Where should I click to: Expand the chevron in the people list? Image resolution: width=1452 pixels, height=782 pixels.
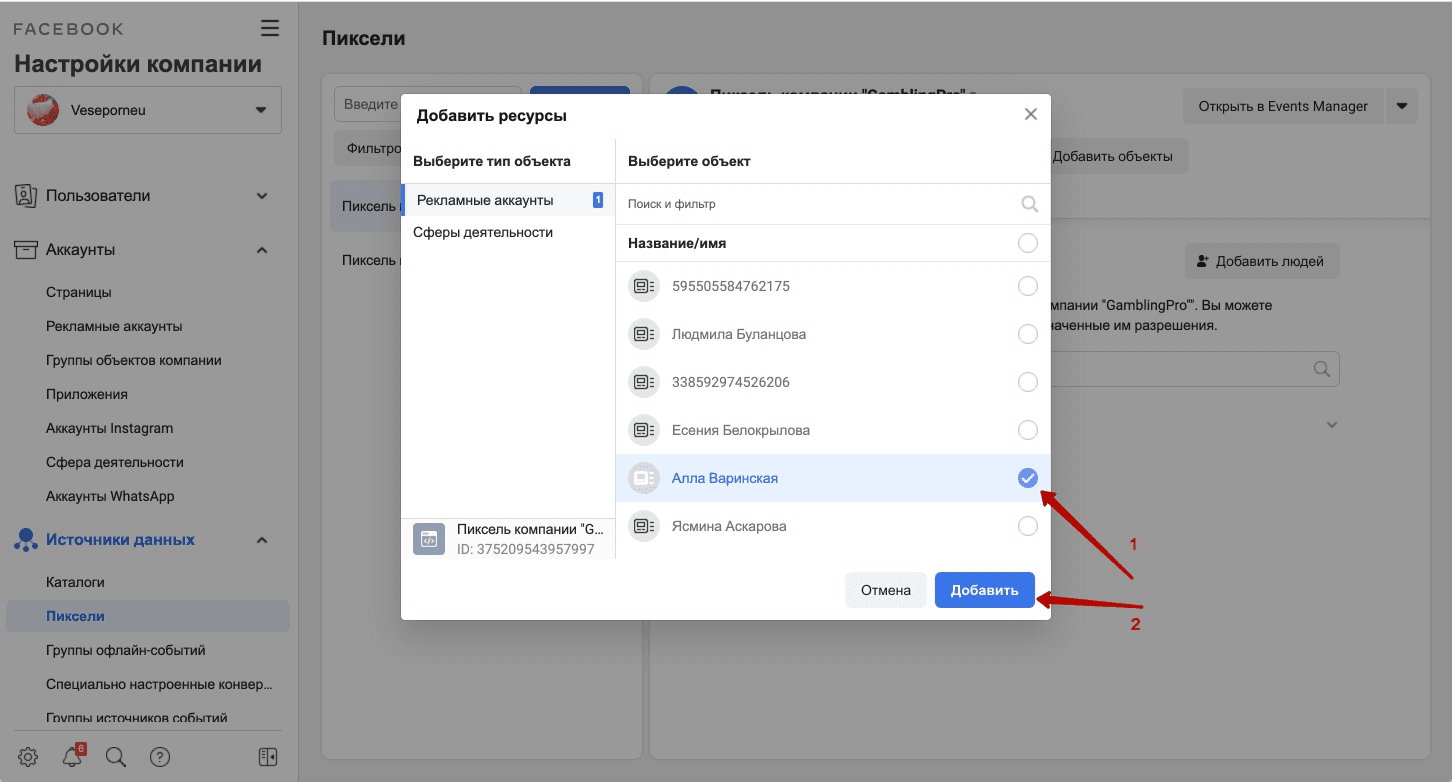(1331, 424)
